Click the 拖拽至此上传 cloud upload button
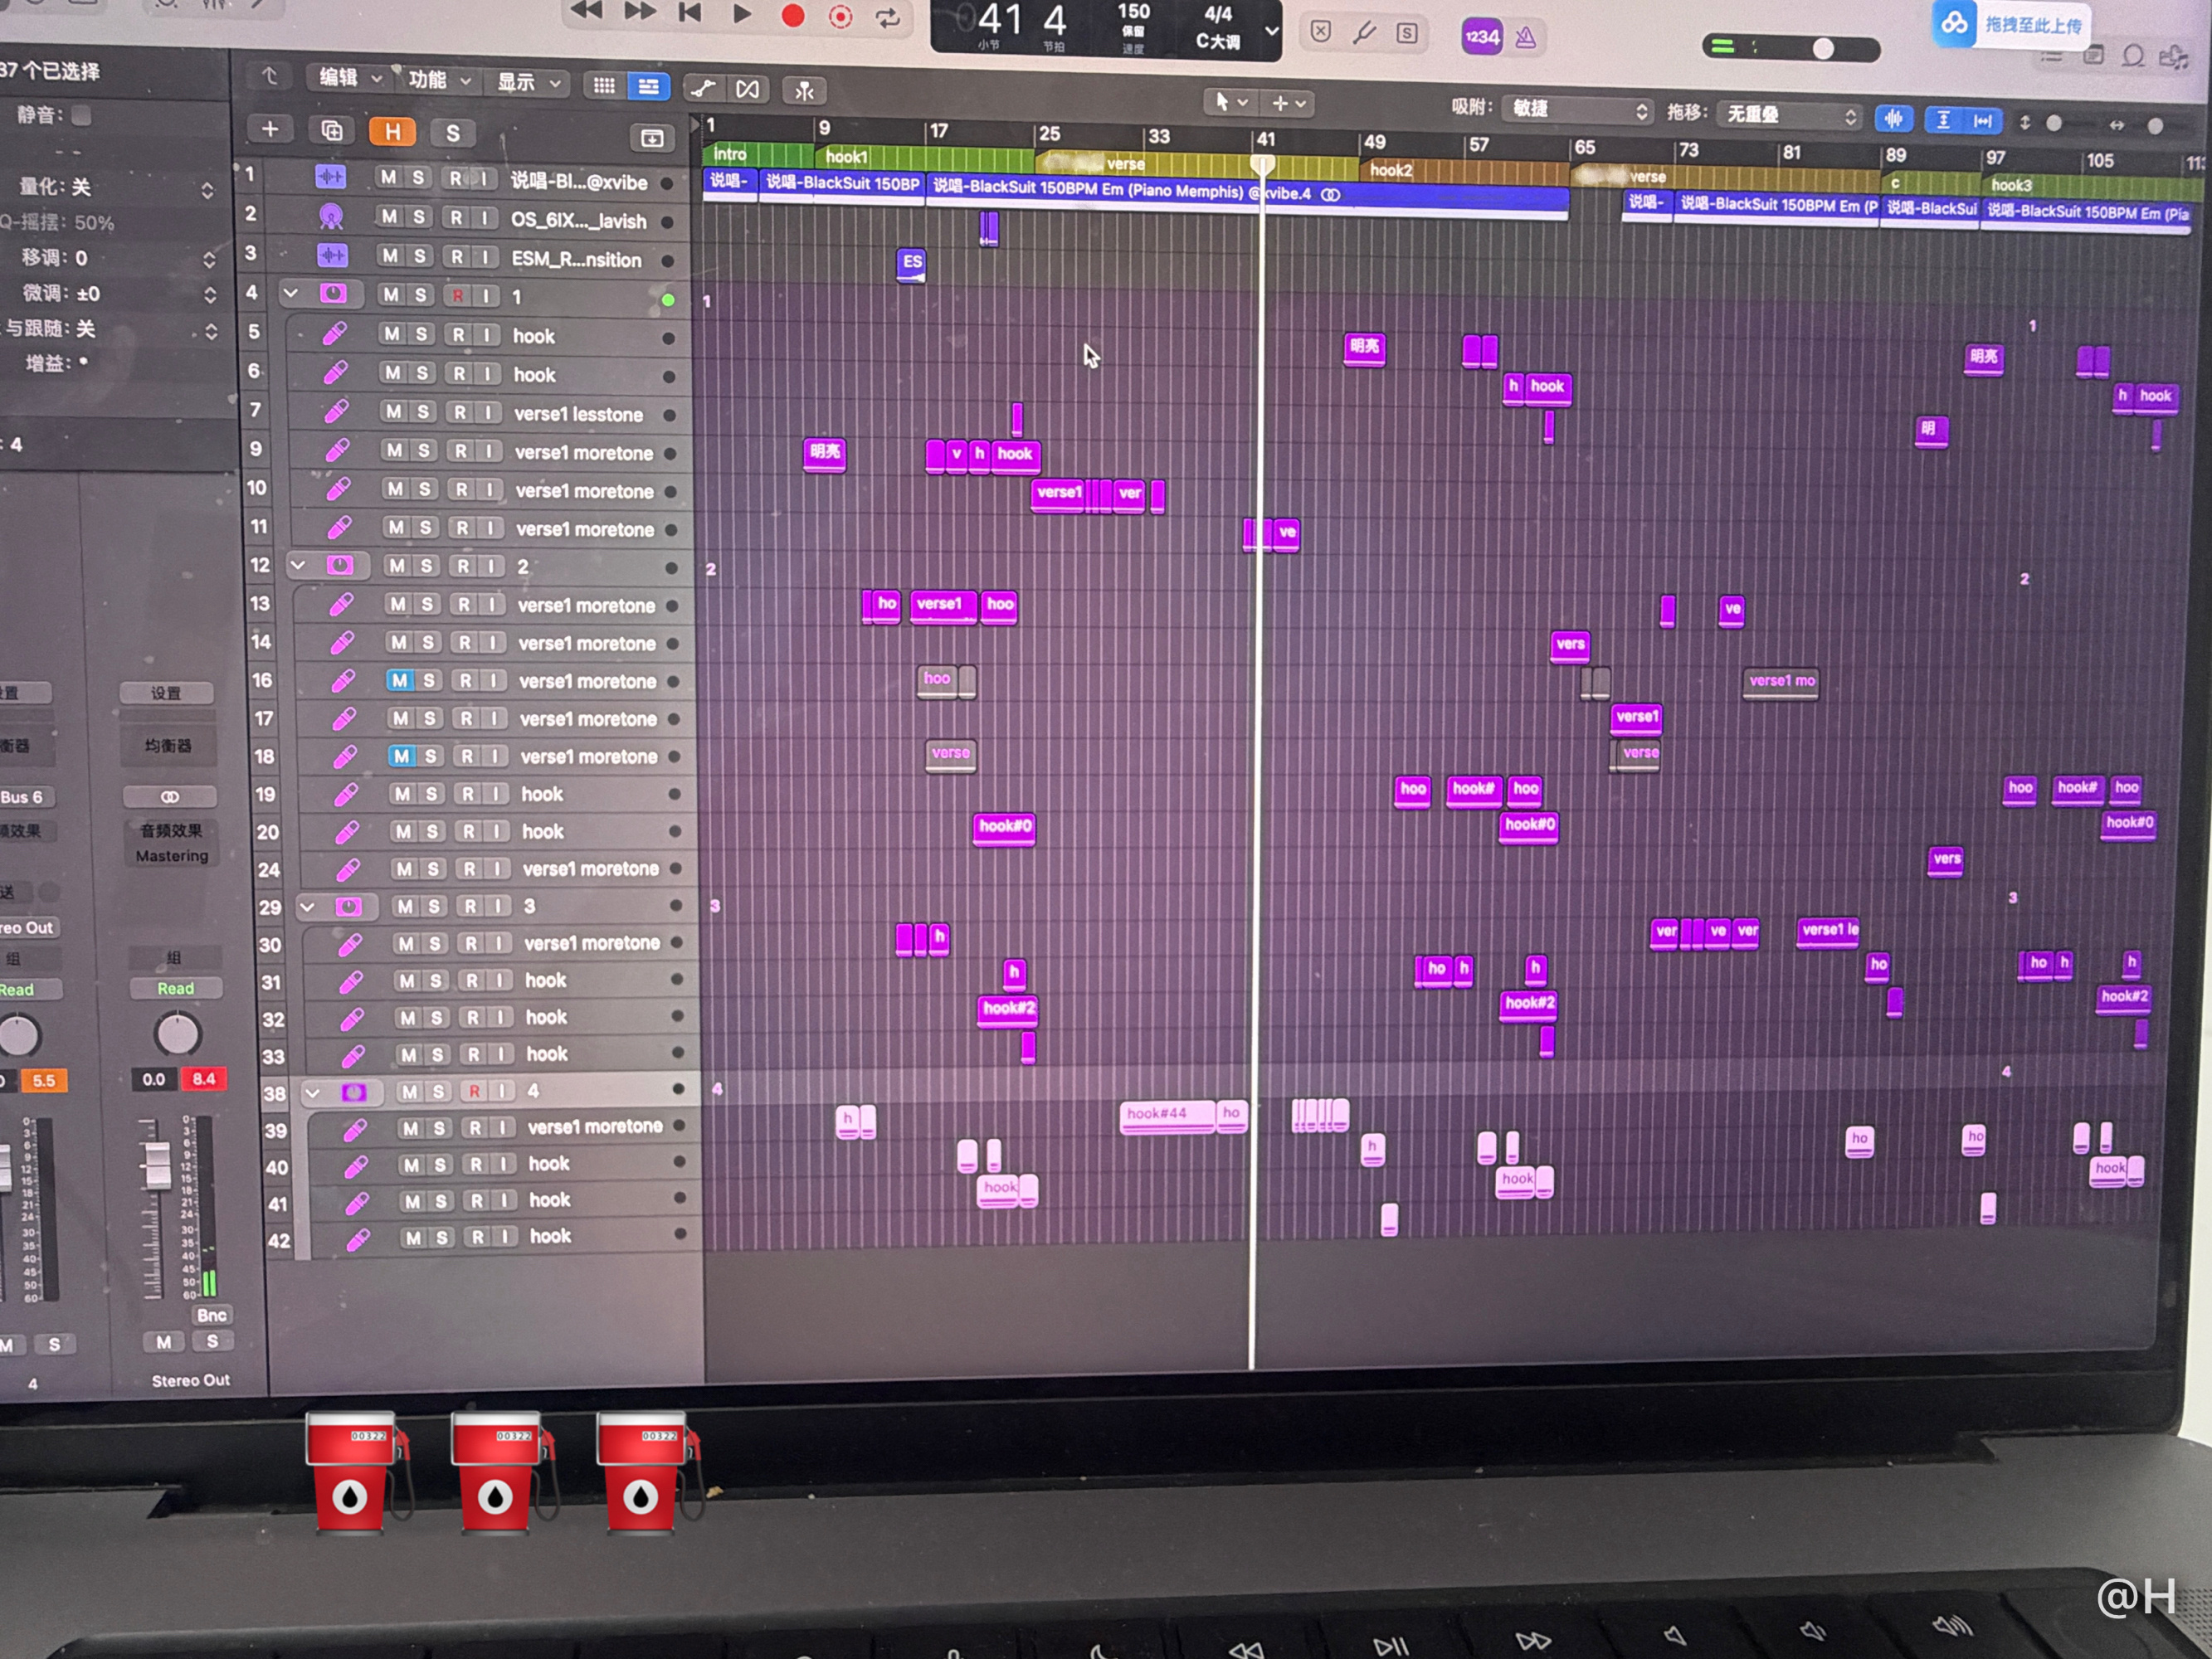 point(2012,24)
